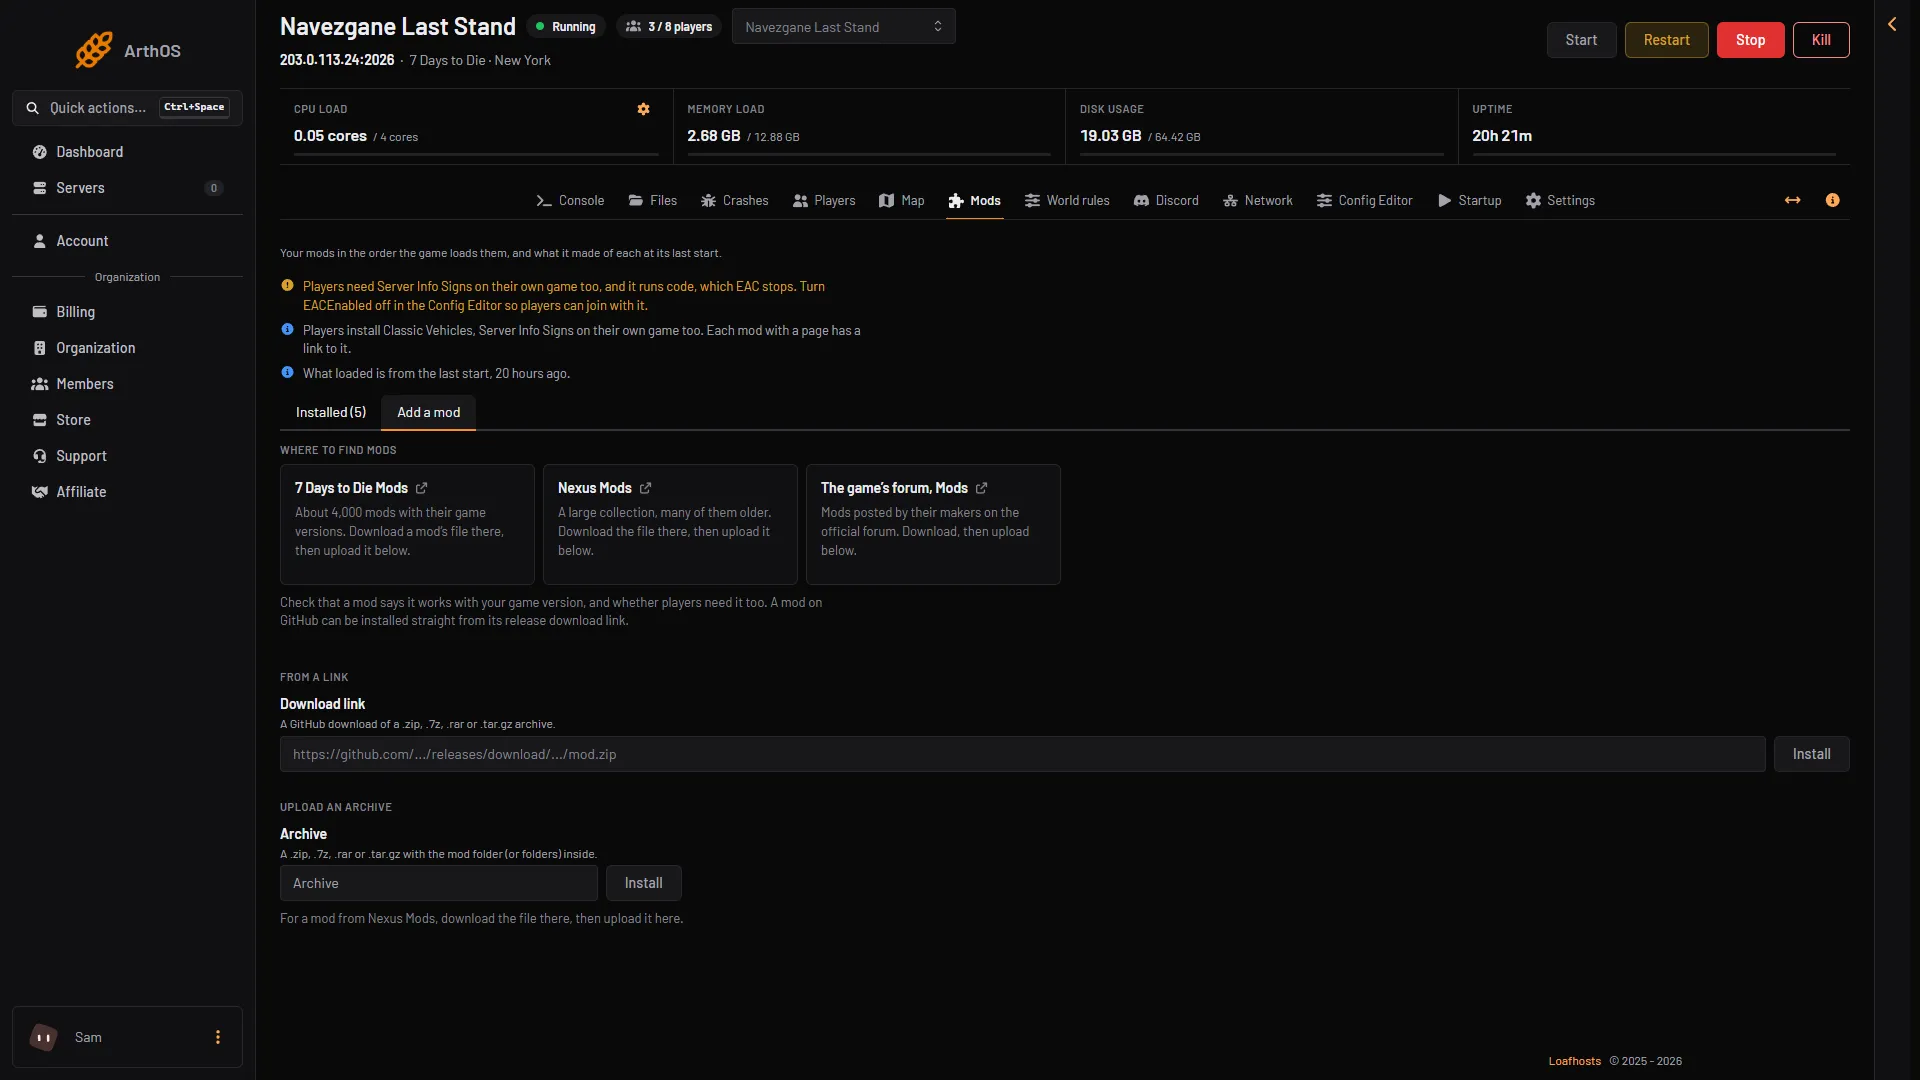Open Dashboard from sidebar

[127, 152]
